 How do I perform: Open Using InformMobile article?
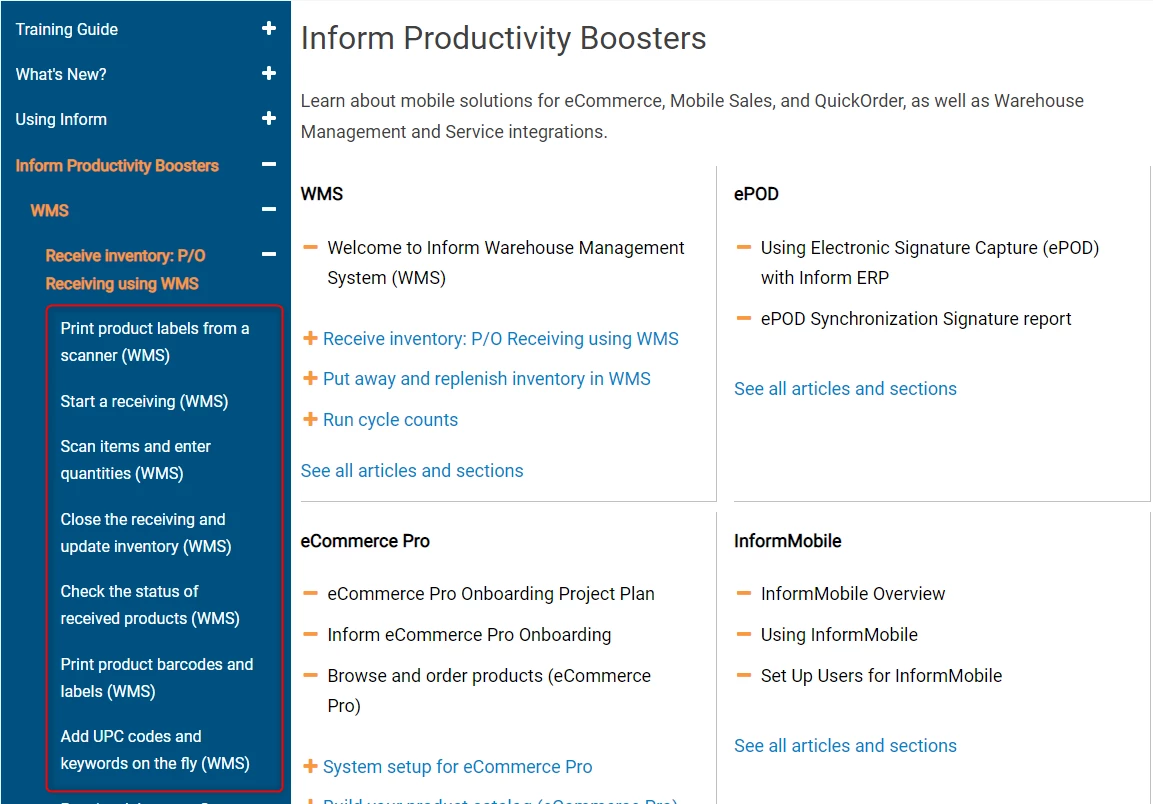pos(839,635)
